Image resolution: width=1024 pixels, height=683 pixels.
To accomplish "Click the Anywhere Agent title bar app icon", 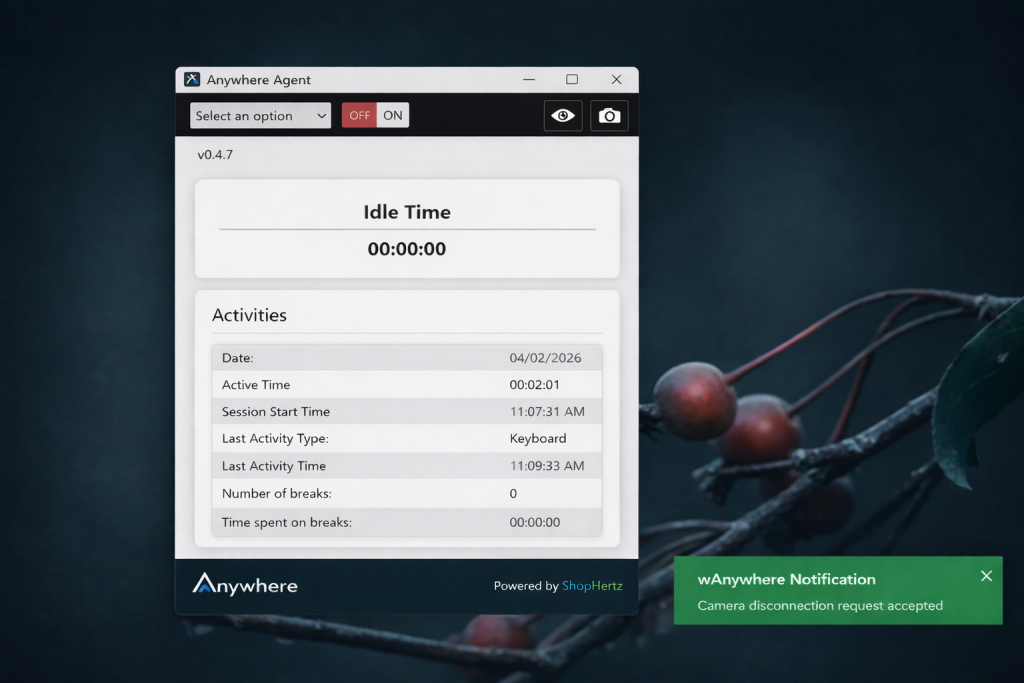I will point(192,80).
